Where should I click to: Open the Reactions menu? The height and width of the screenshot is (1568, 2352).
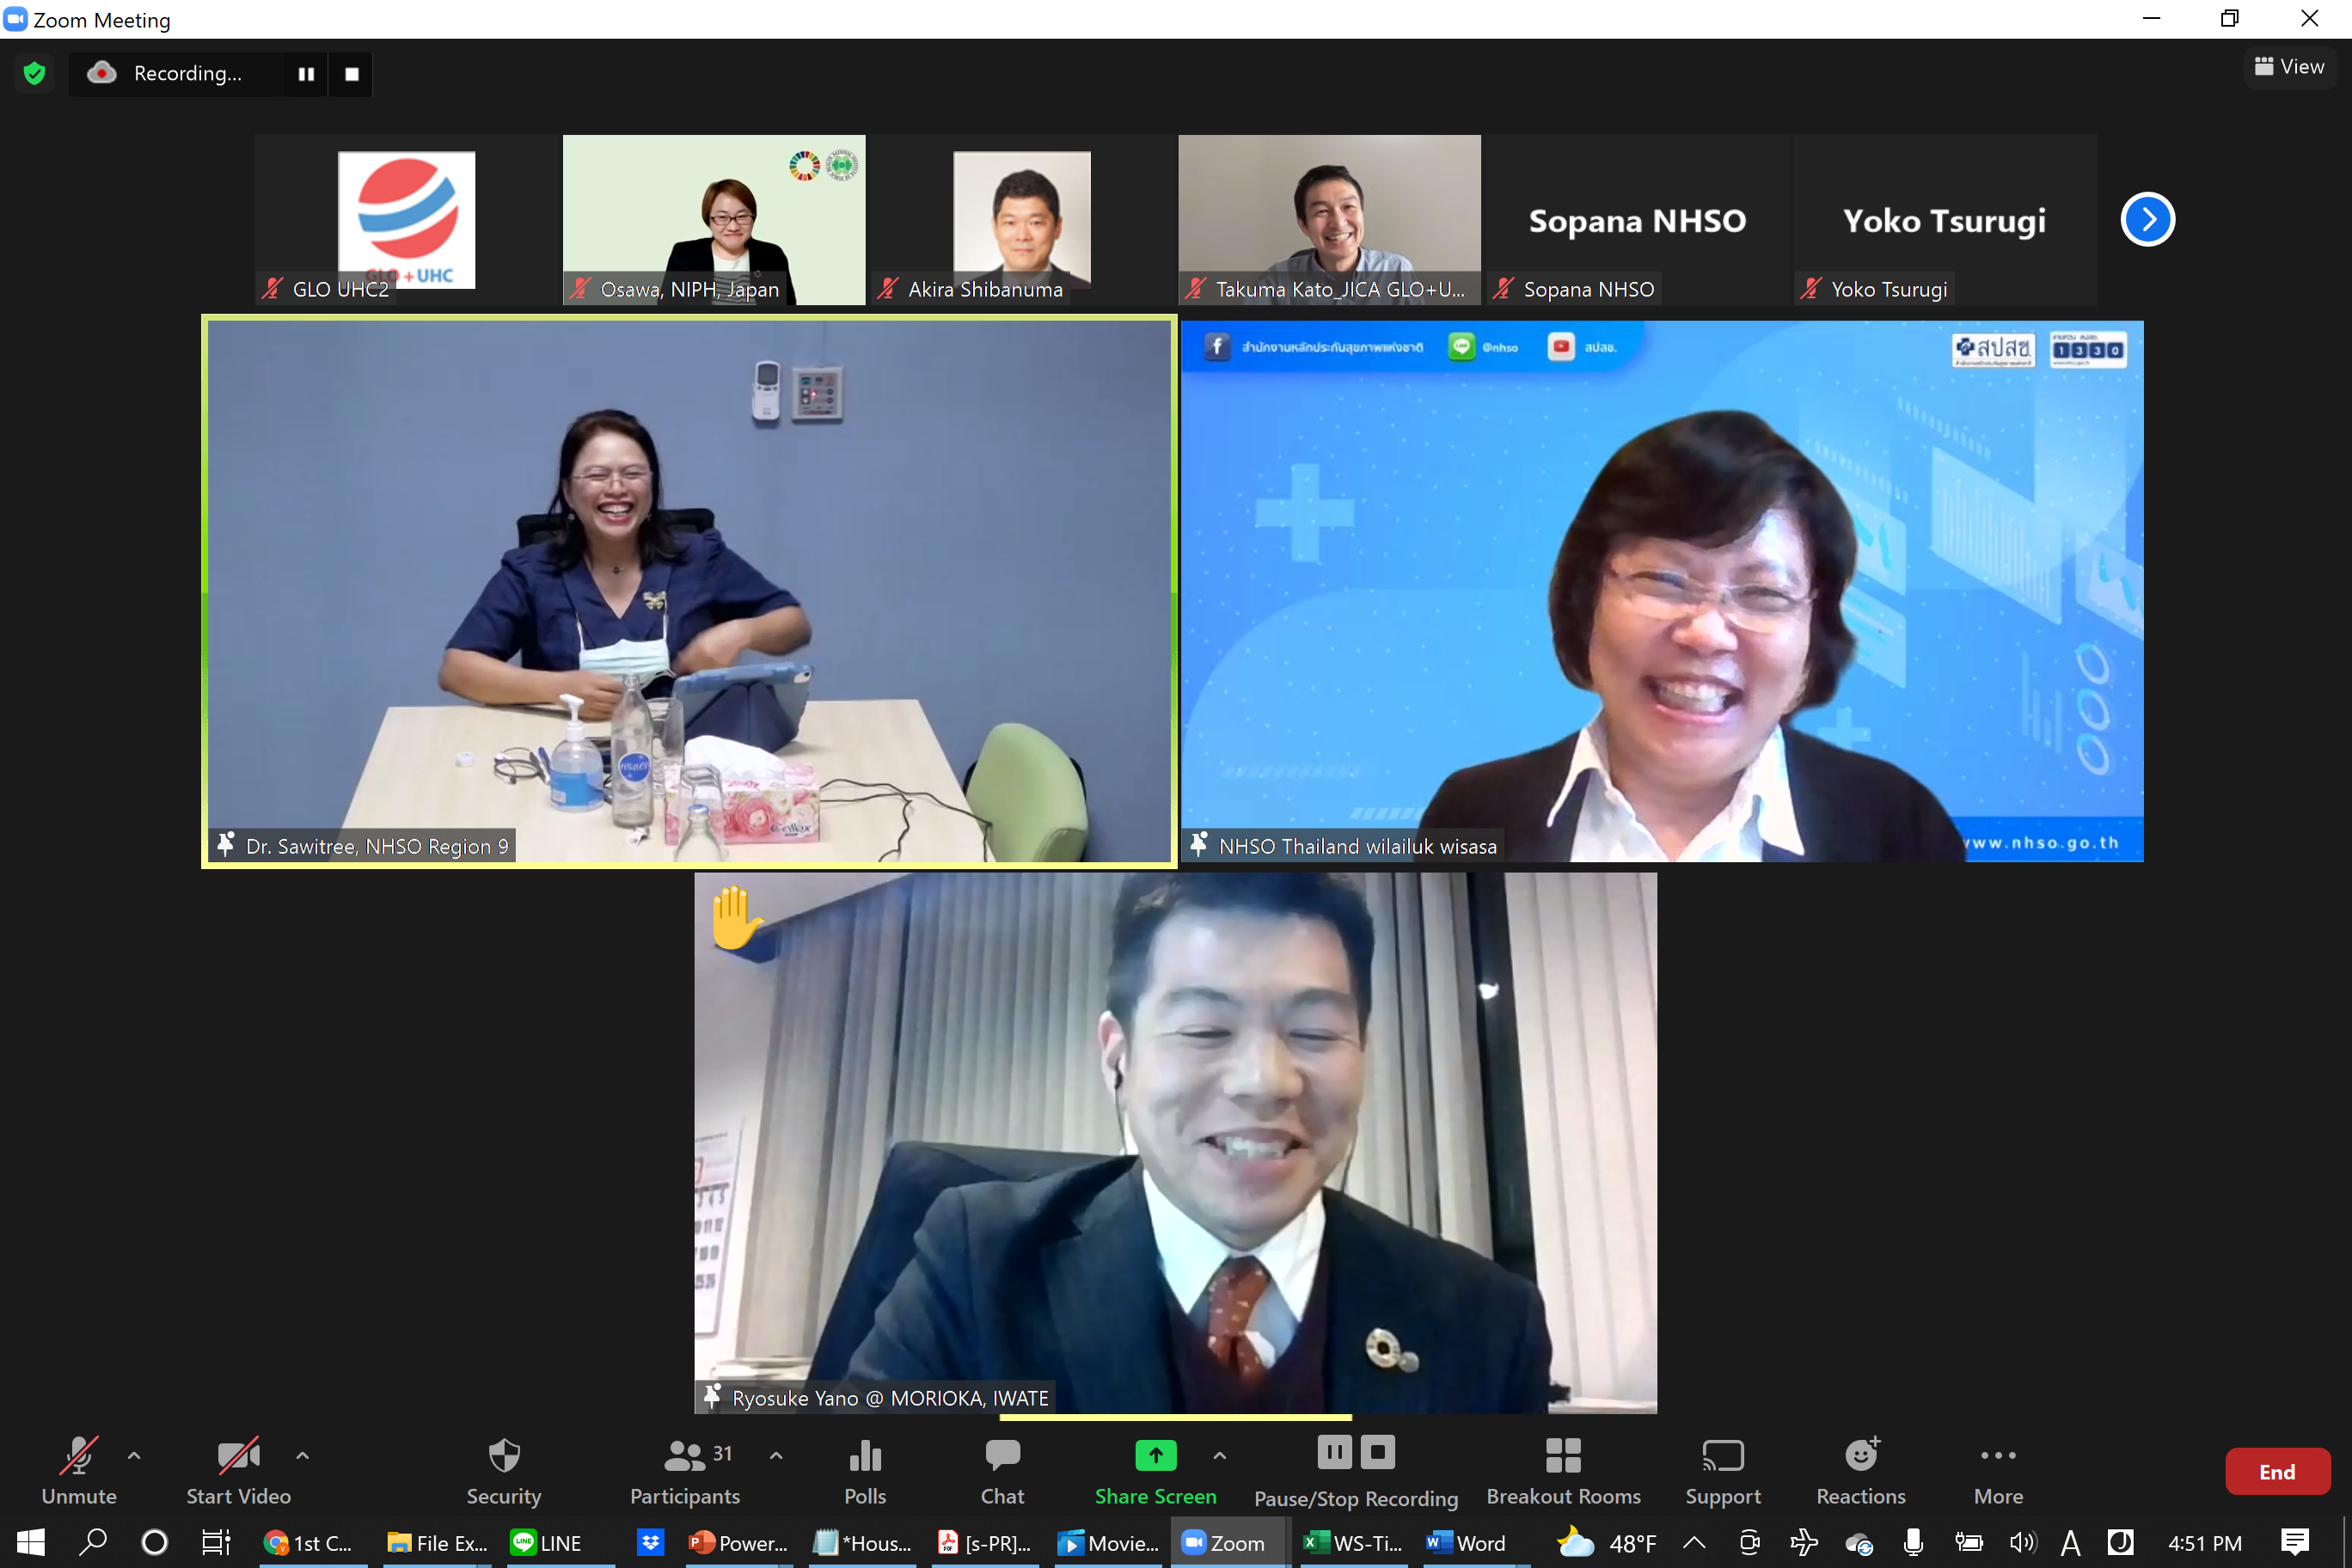[x=1860, y=1471]
